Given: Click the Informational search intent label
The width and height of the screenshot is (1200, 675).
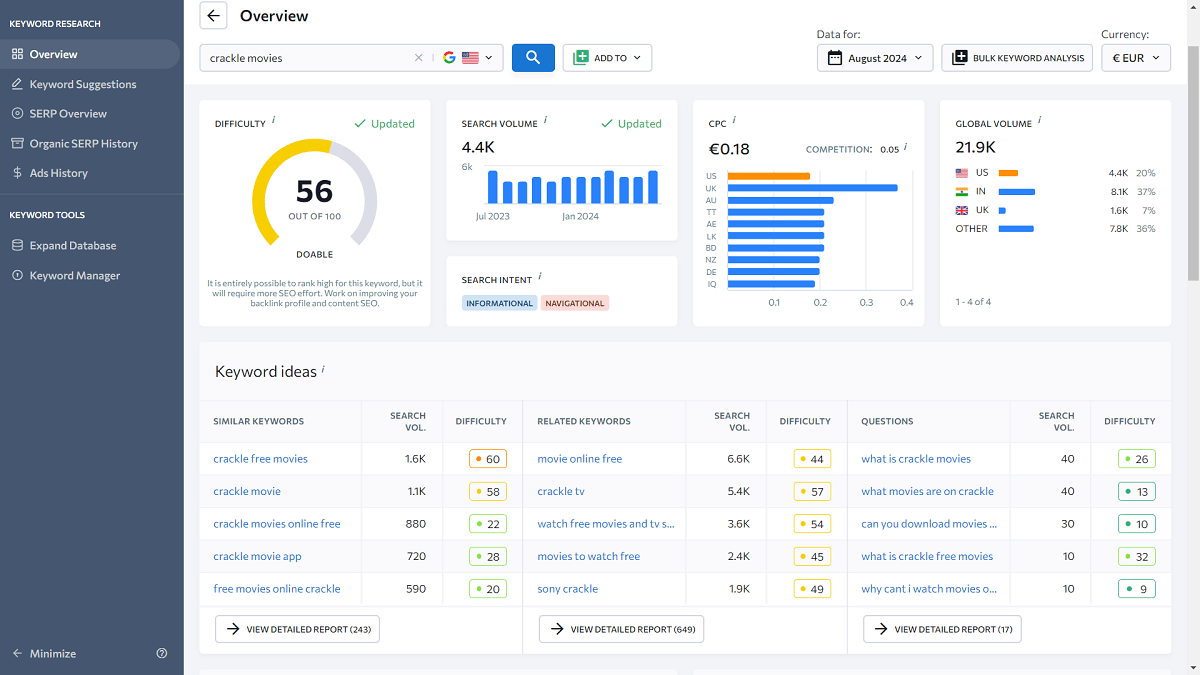Looking at the screenshot, I should tap(499, 302).
